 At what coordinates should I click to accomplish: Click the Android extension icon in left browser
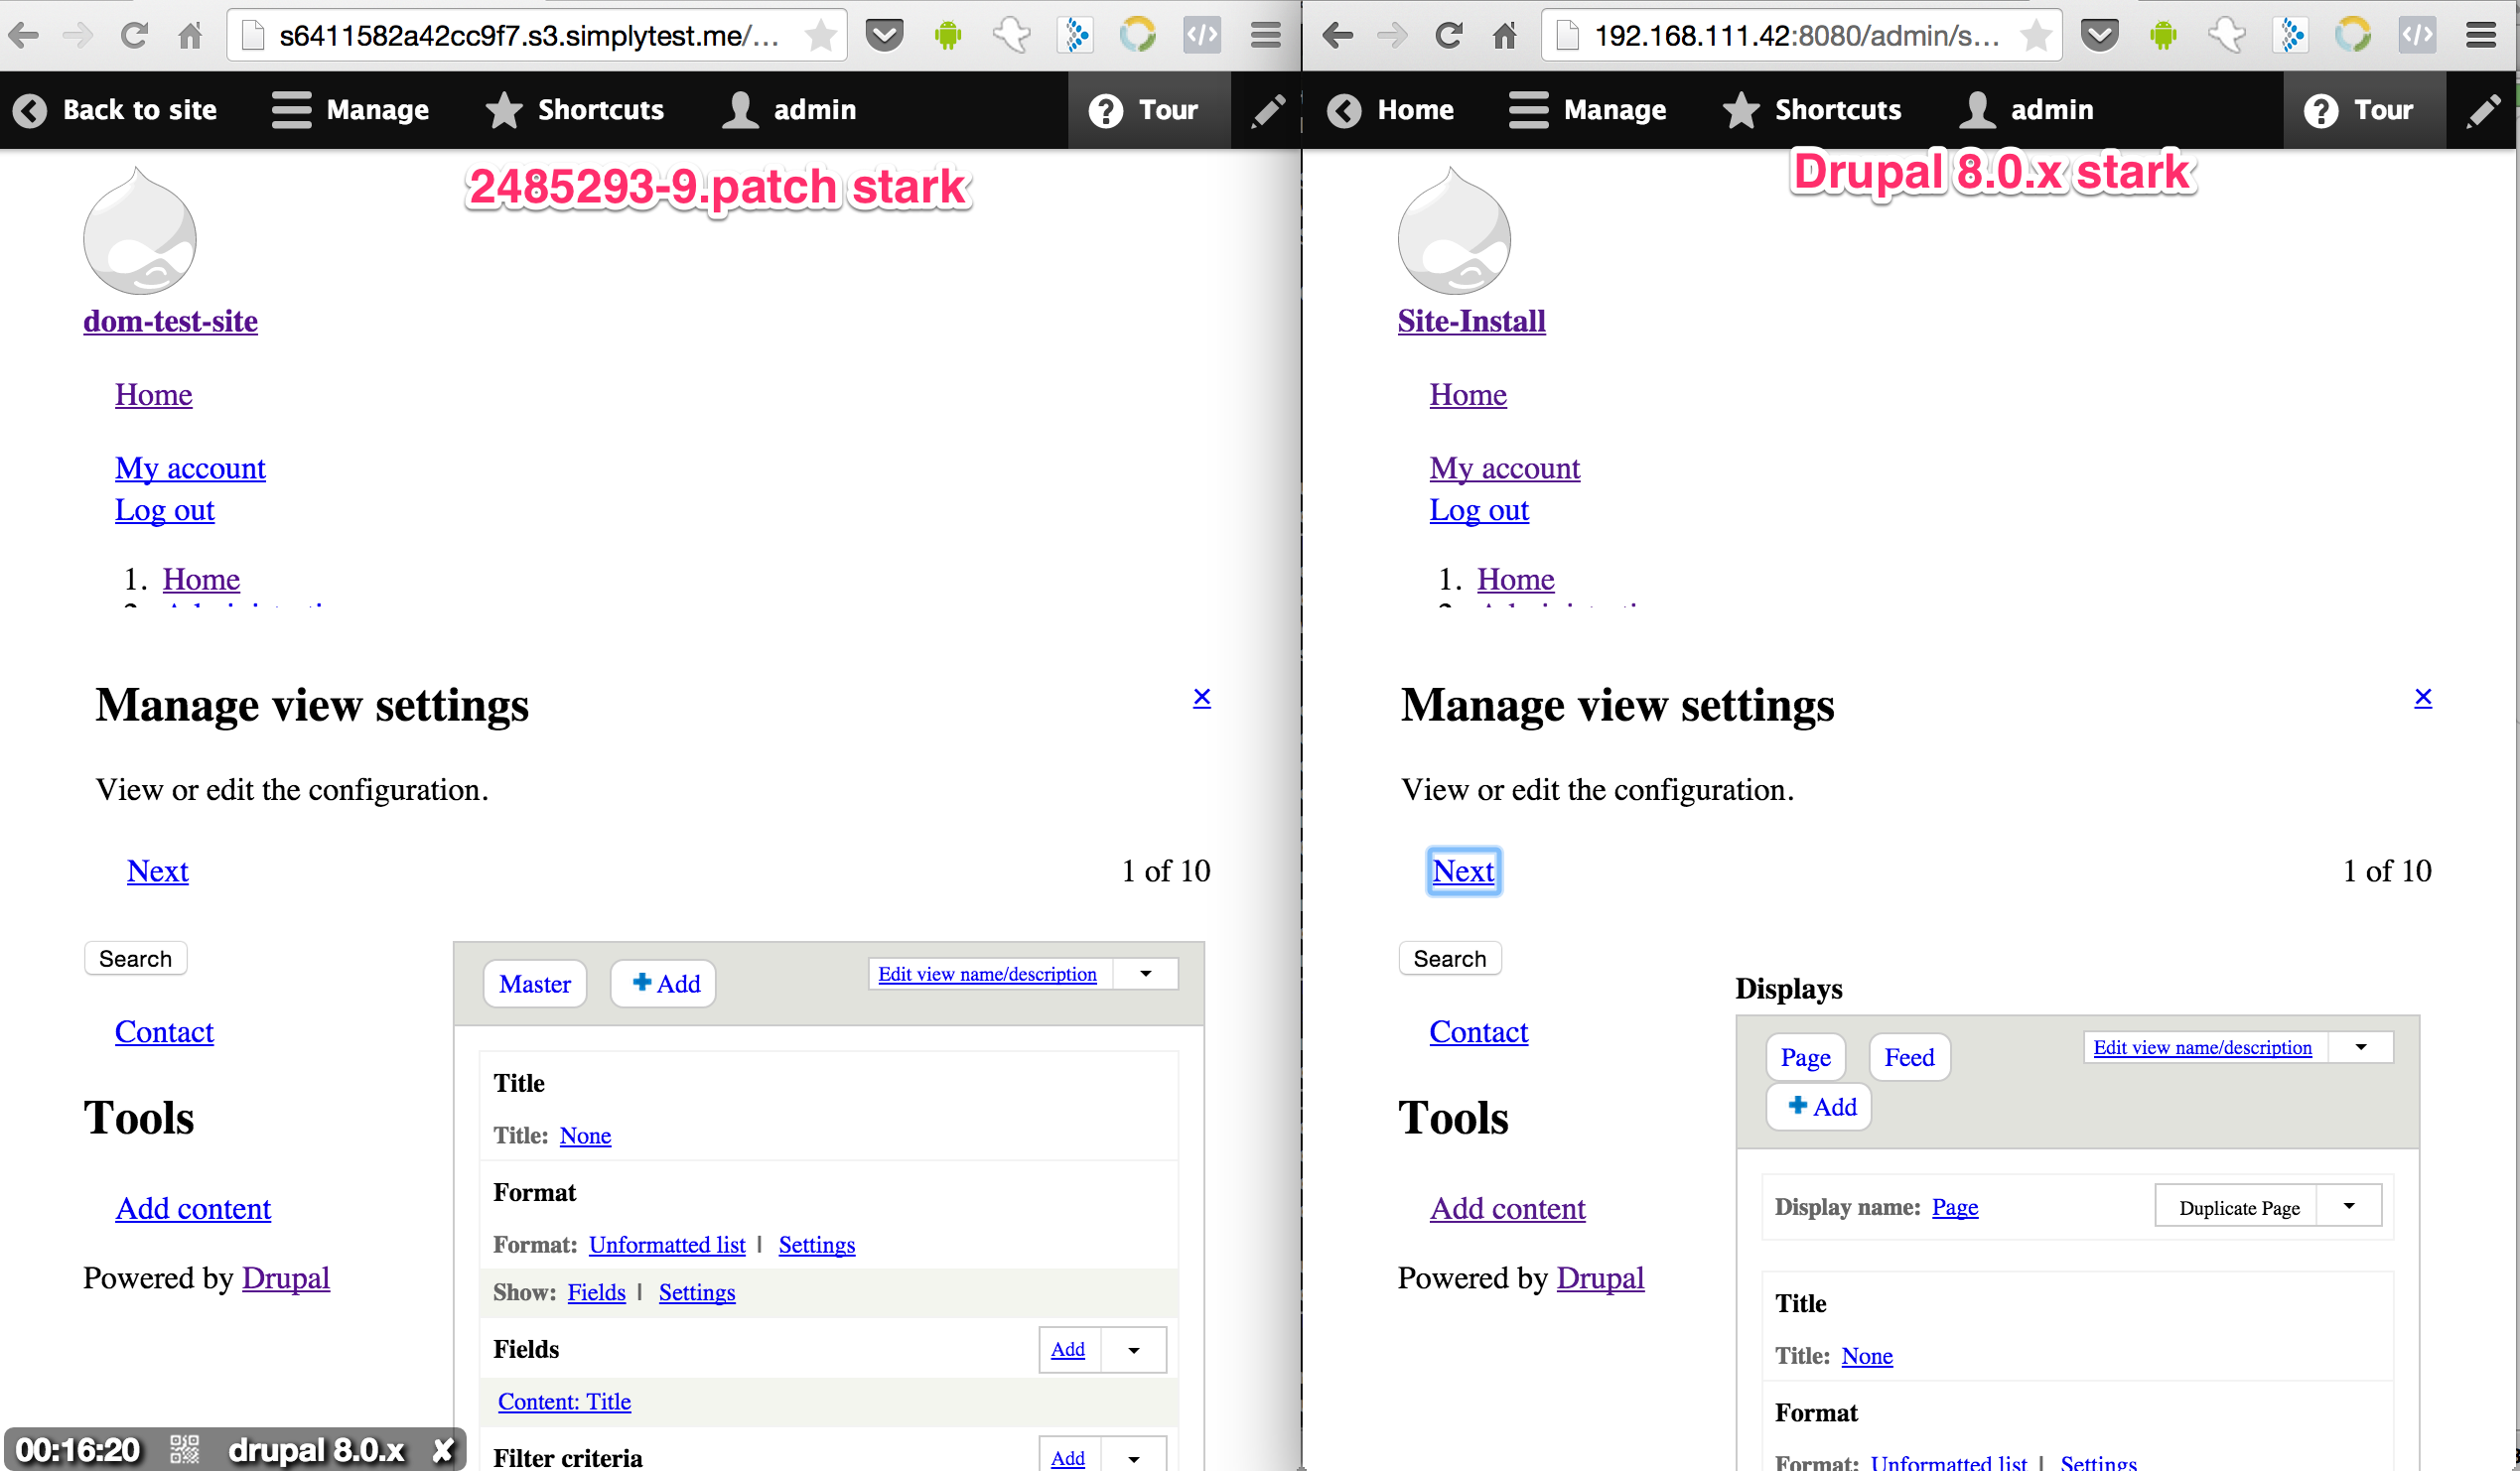point(947,36)
